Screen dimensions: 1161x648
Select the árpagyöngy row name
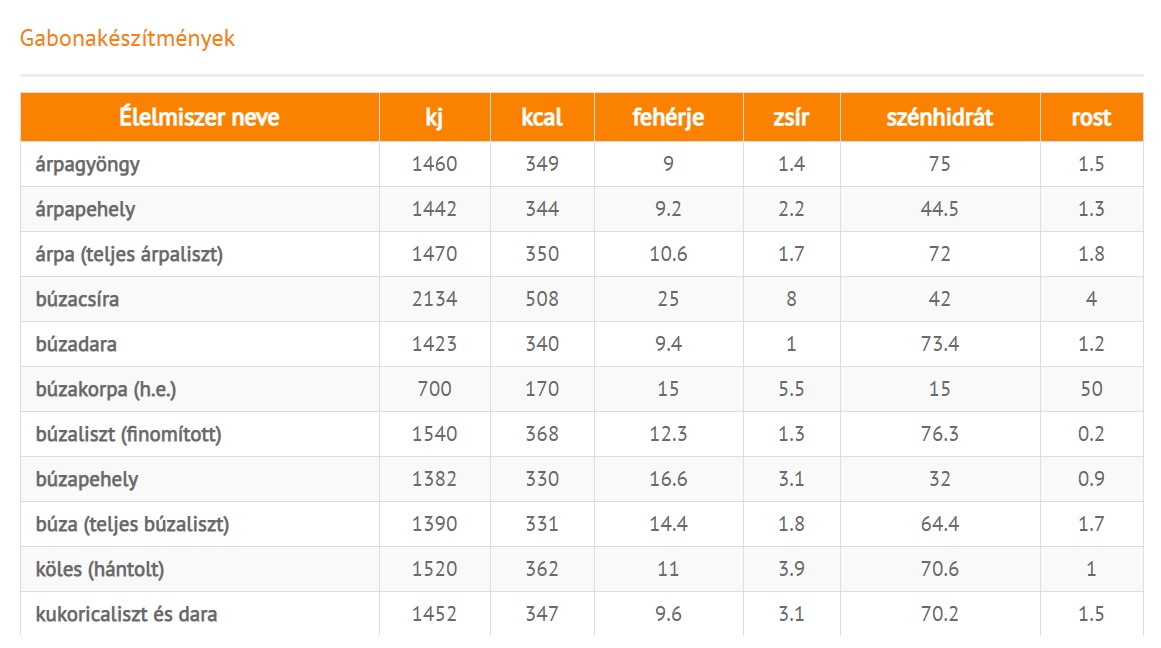coord(88,165)
